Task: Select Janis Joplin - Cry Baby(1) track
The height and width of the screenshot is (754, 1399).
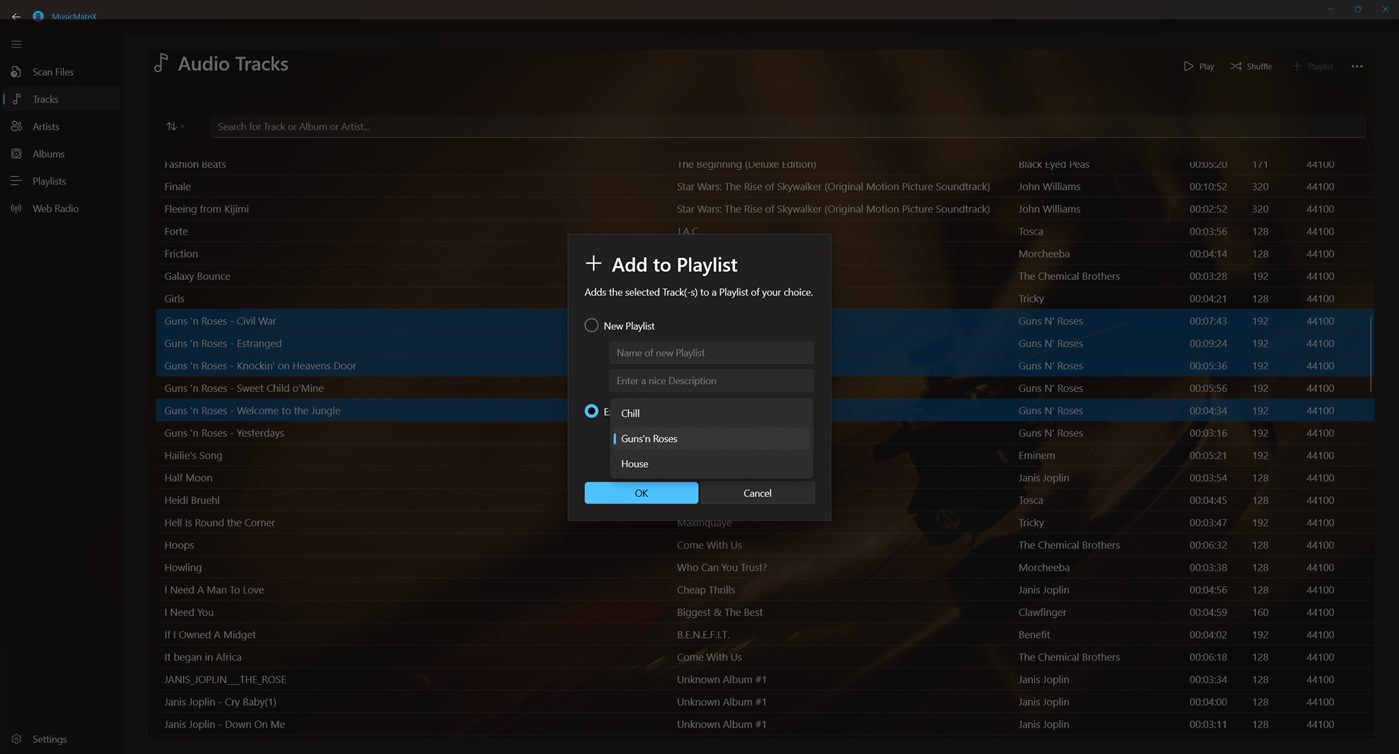Action: point(765,702)
